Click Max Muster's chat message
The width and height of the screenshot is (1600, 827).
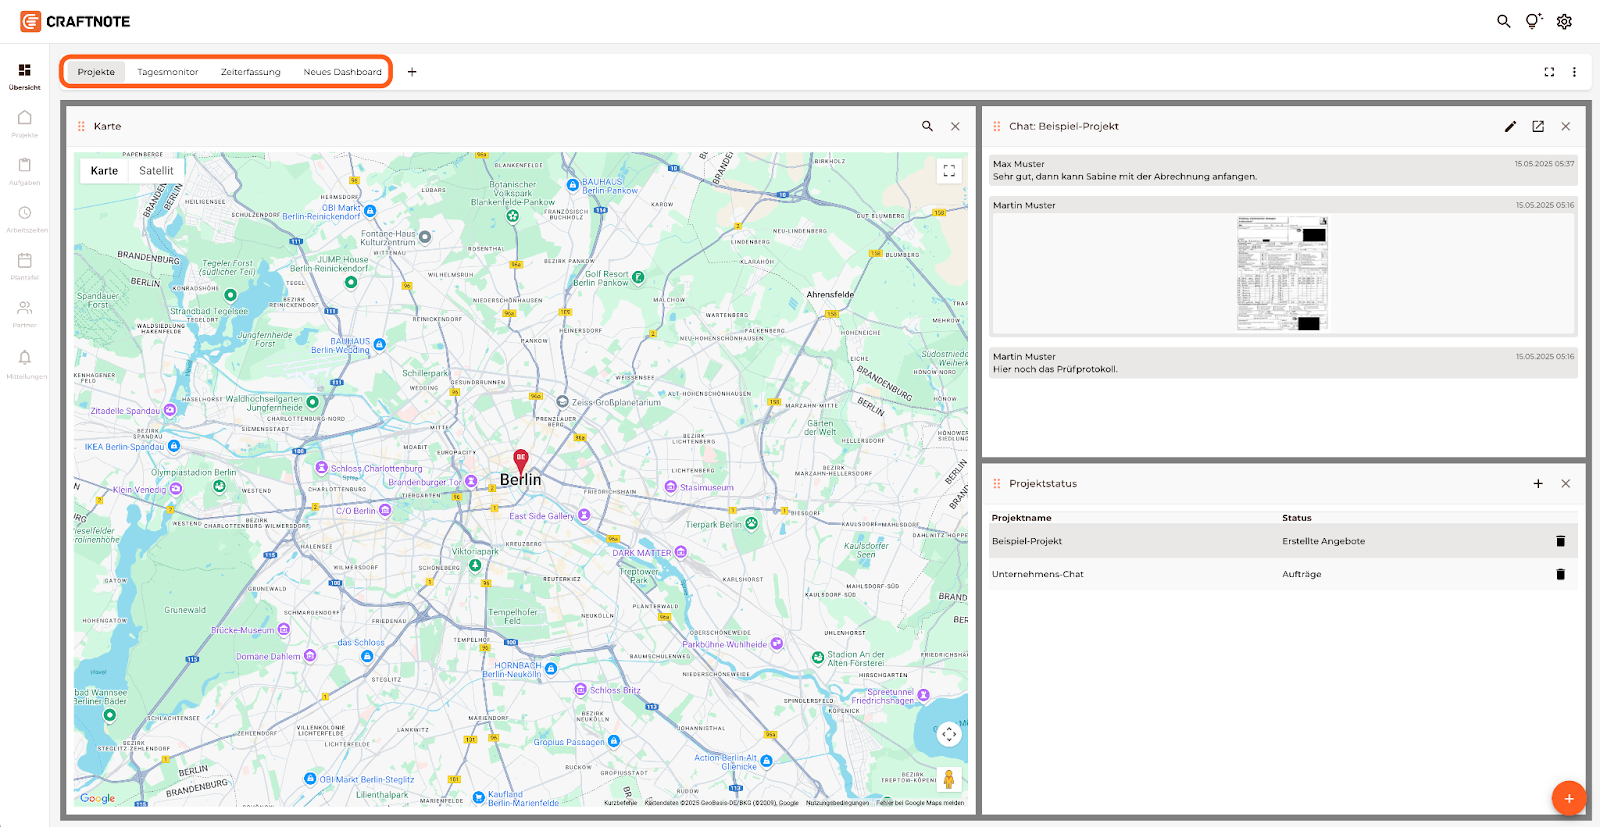pos(1283,170)
